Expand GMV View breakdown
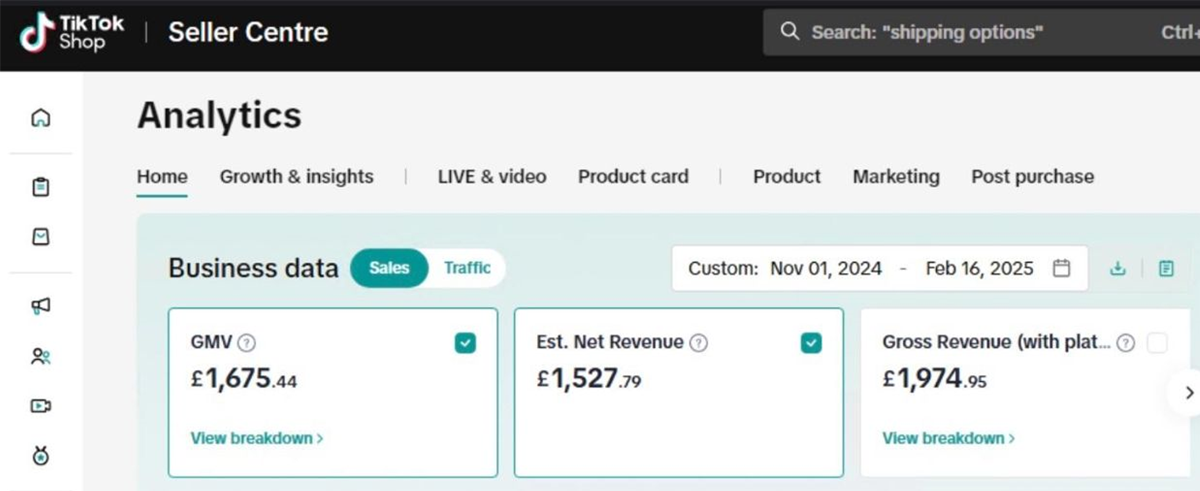The width and height of the screenshot is (1200, 491). point(256,438)
